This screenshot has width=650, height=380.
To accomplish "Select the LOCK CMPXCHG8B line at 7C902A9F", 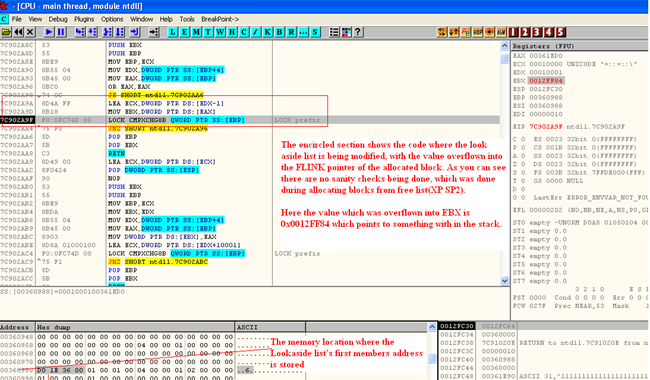I will [250, 120].
